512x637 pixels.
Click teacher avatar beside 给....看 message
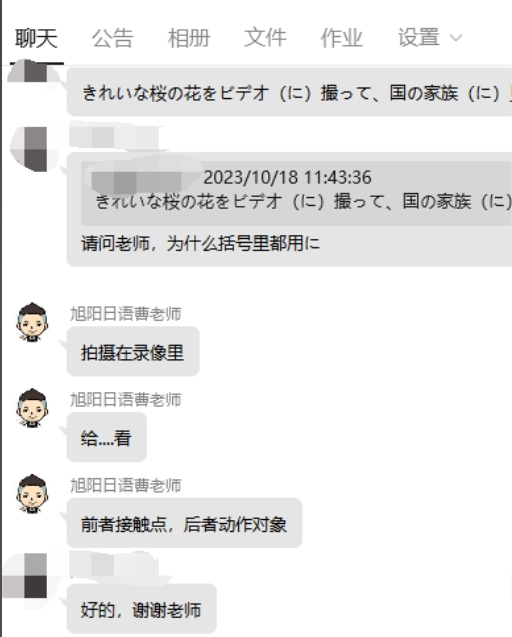pyautogui.click(x=32, y=408)
